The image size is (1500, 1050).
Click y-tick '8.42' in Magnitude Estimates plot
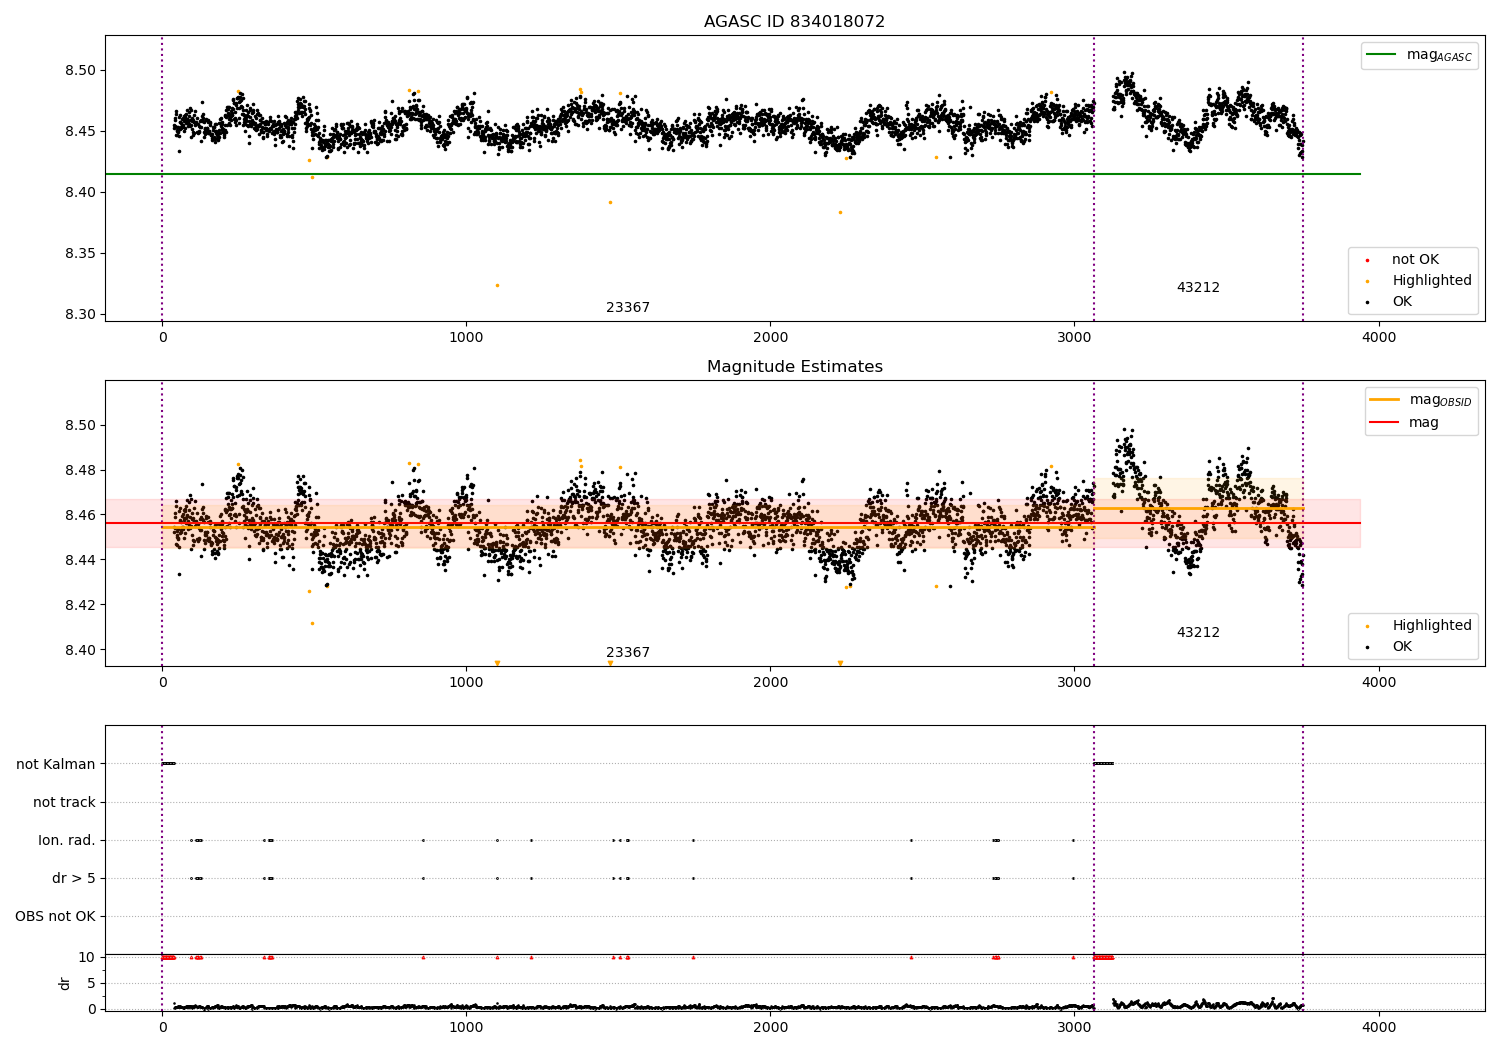point(80,605)
